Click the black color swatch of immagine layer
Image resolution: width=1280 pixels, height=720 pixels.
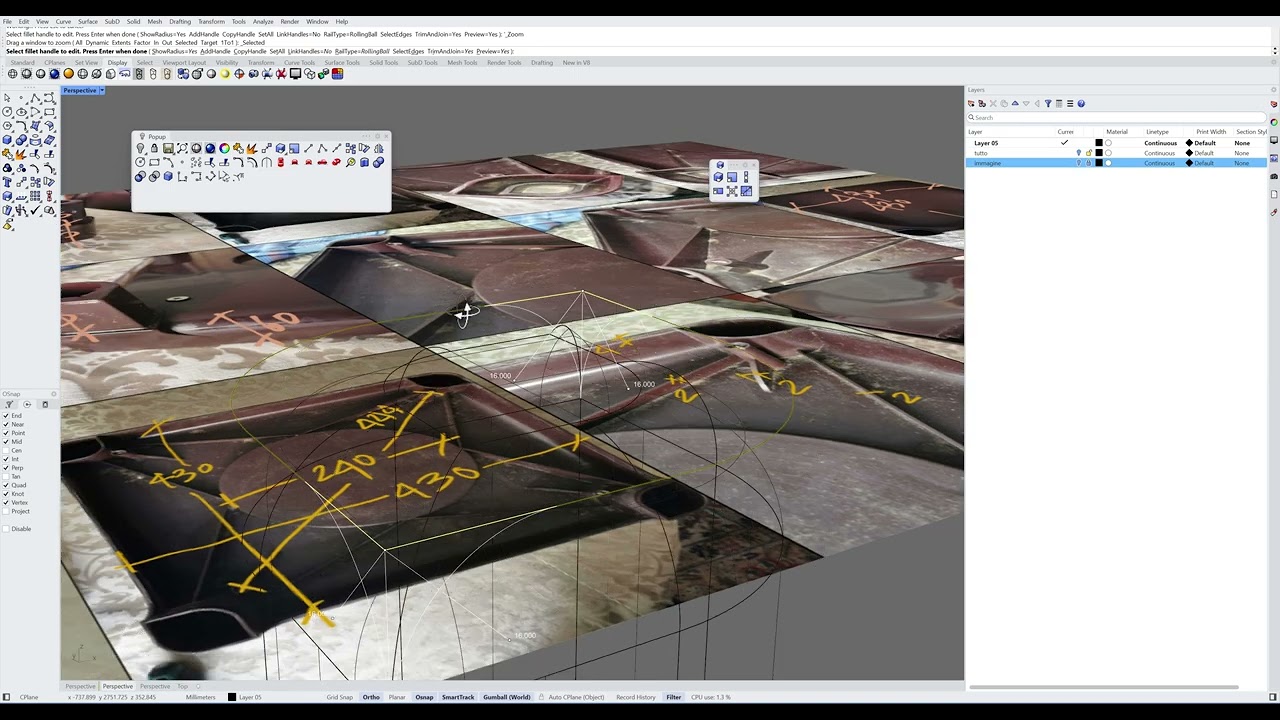pos(1098,163)
